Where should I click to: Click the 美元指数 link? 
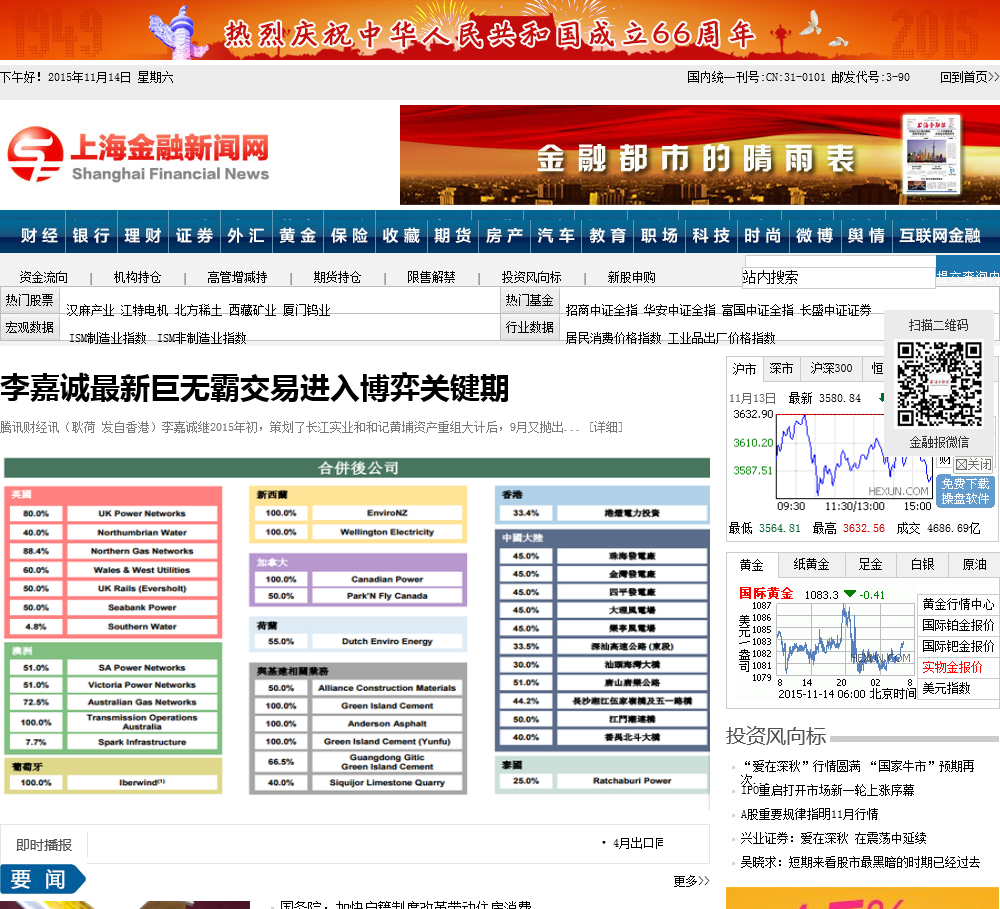coord(946,688)
